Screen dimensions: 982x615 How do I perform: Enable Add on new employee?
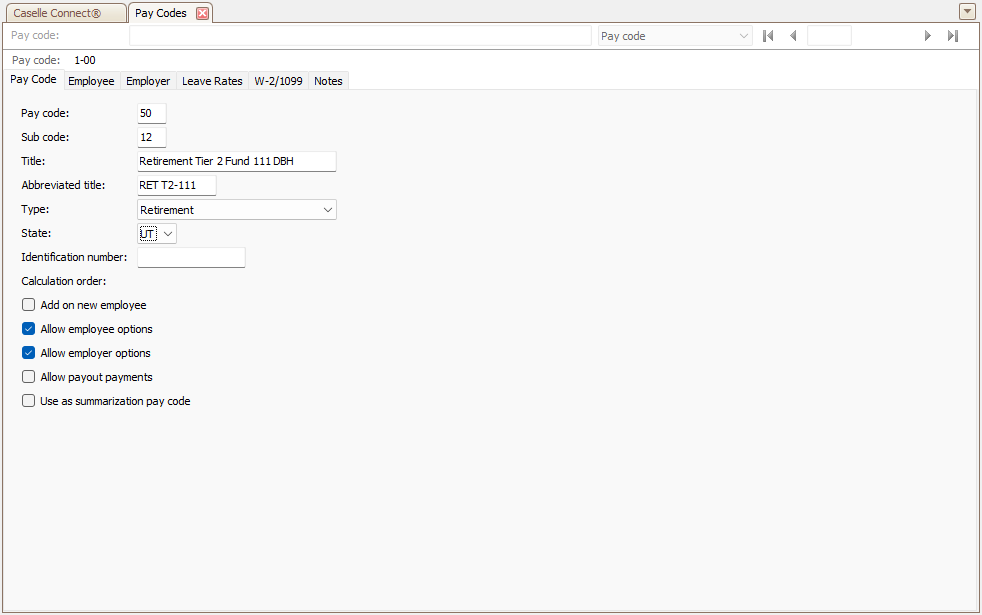(28, 305)
